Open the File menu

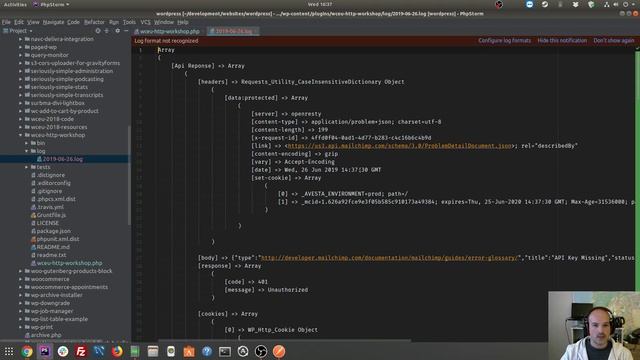pos(7,22)
